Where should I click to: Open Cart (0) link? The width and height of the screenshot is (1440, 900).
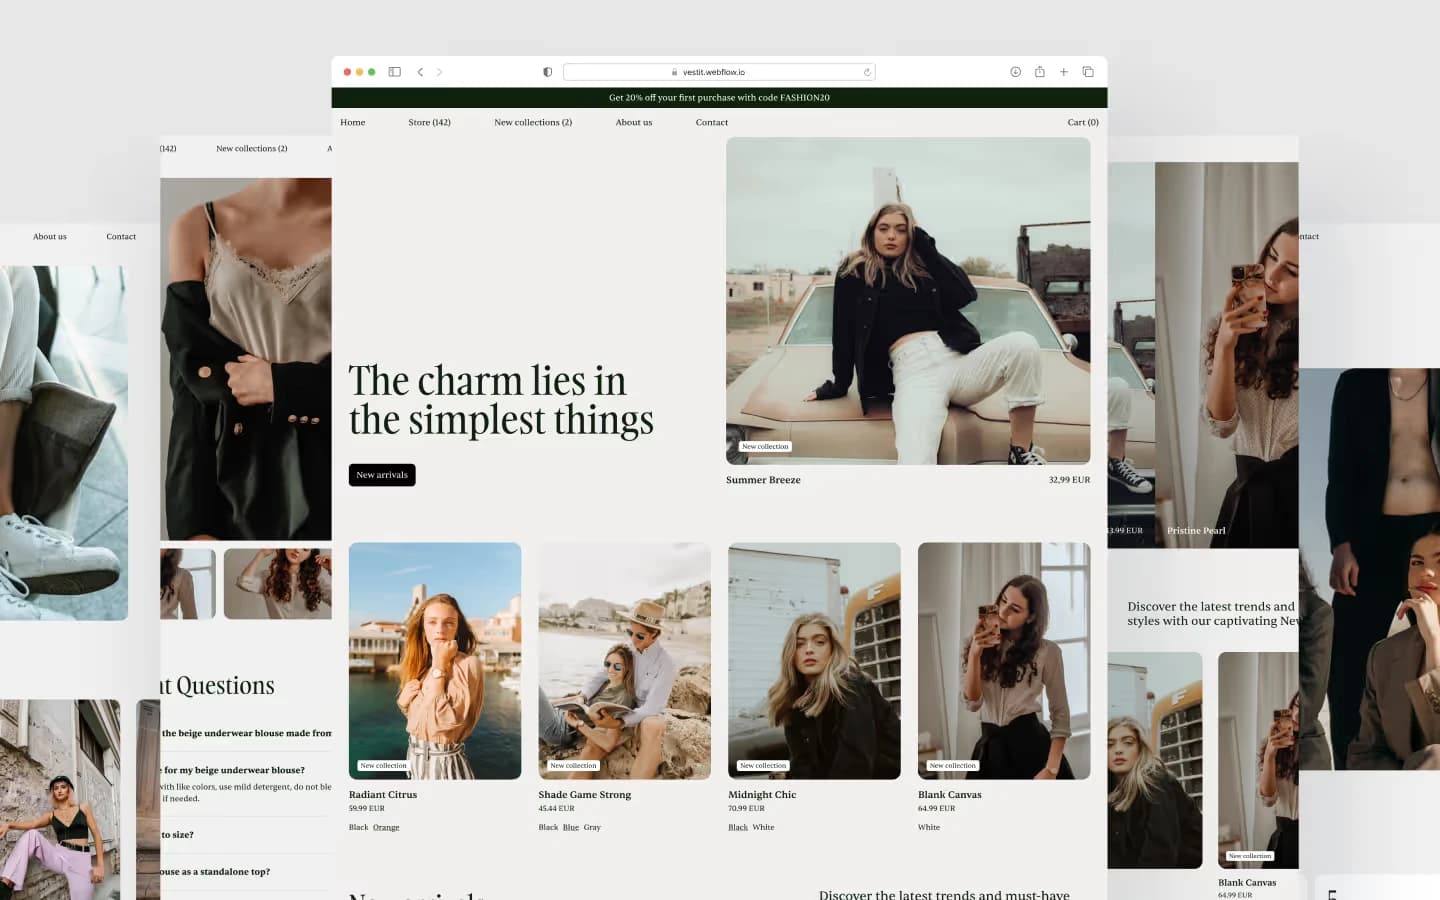1083,122
